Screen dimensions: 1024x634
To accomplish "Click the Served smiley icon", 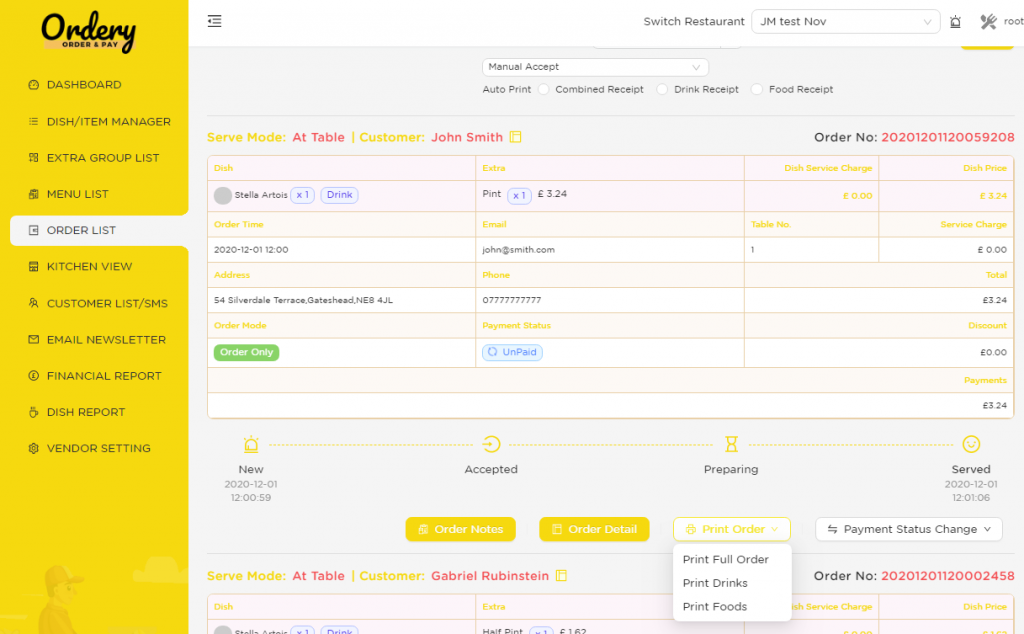I will (x=971, y=444).
